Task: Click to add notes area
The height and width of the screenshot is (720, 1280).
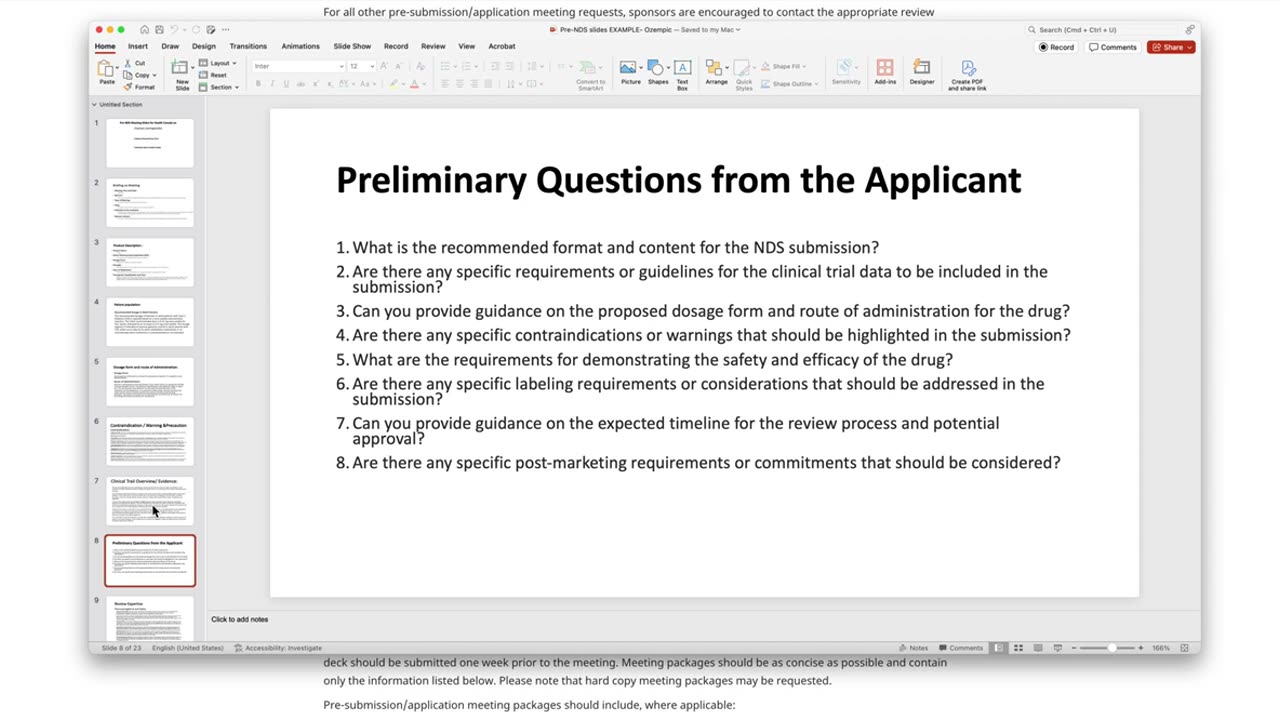Action: coord(240,619)
